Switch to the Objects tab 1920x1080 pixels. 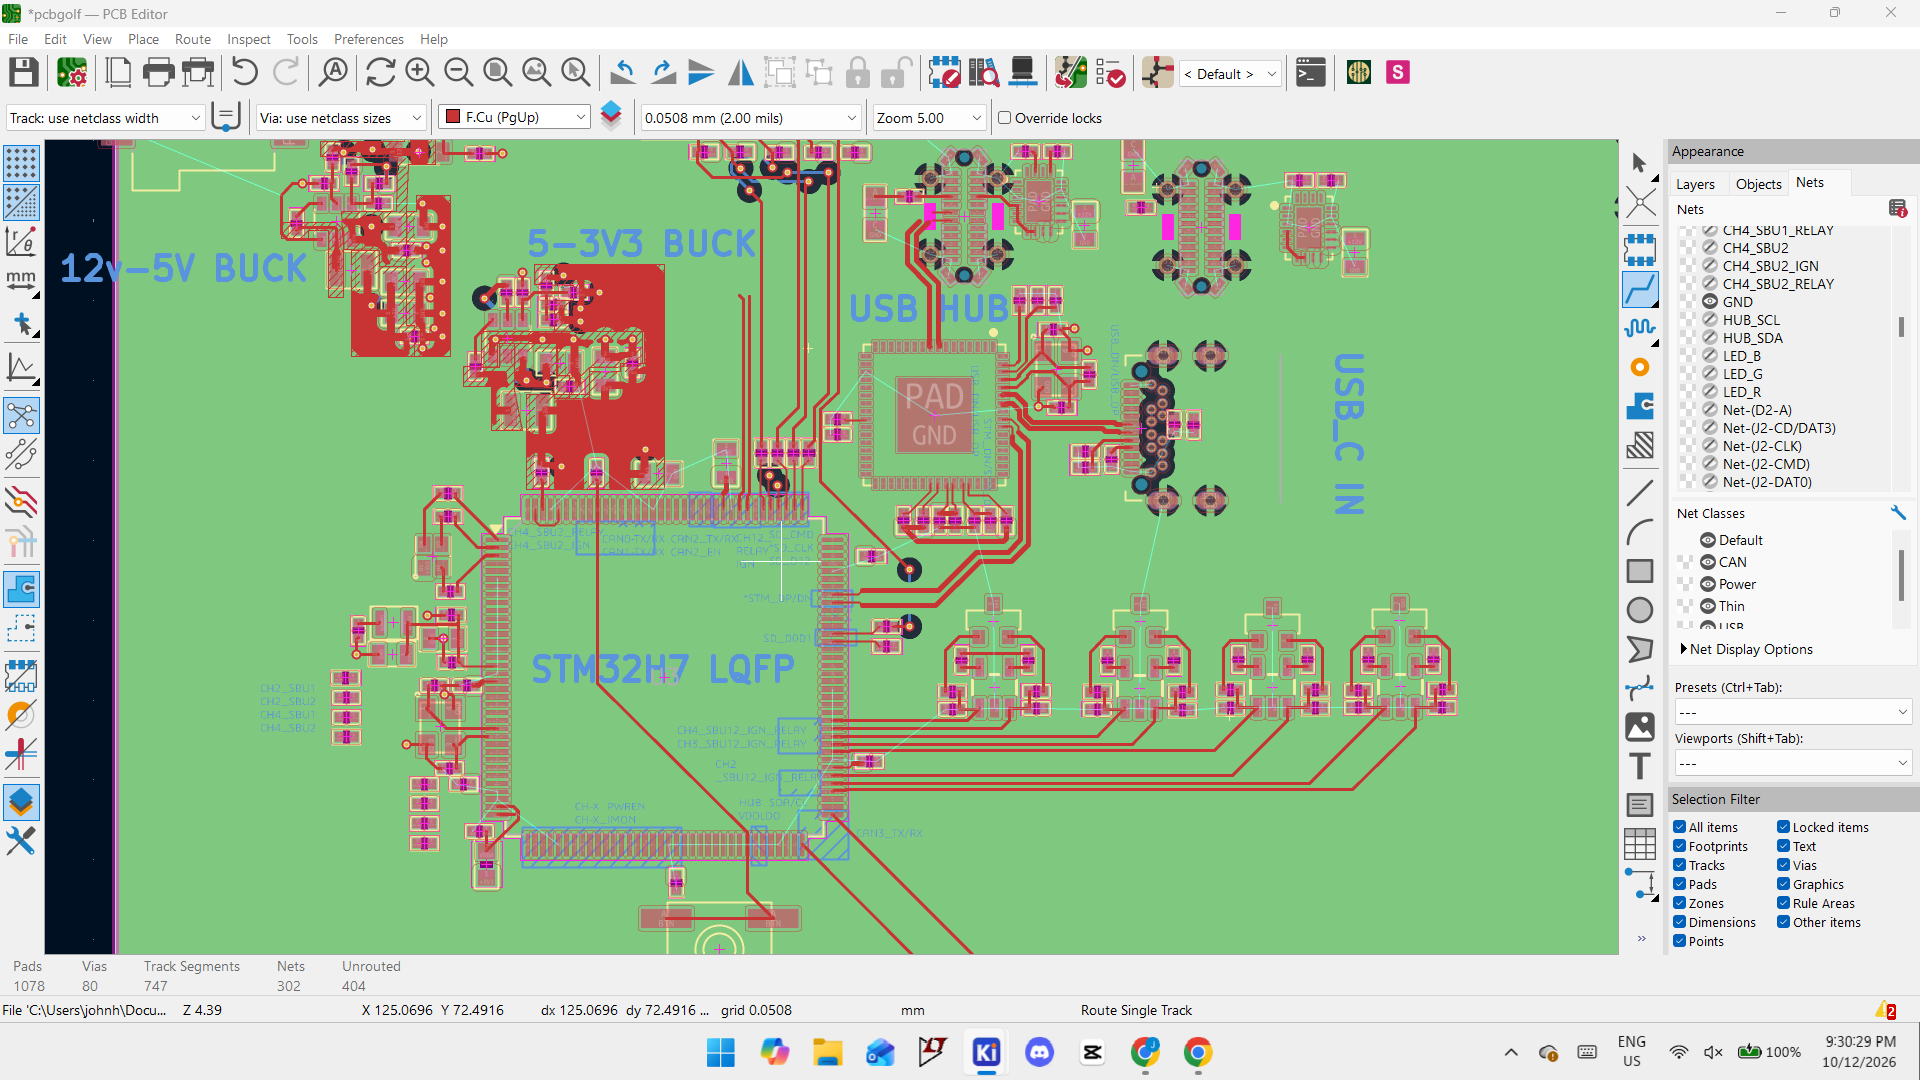pos(1758,184)
